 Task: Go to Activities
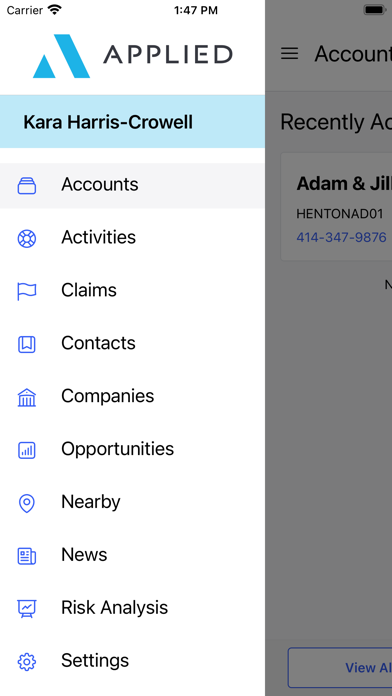[132, 237]
